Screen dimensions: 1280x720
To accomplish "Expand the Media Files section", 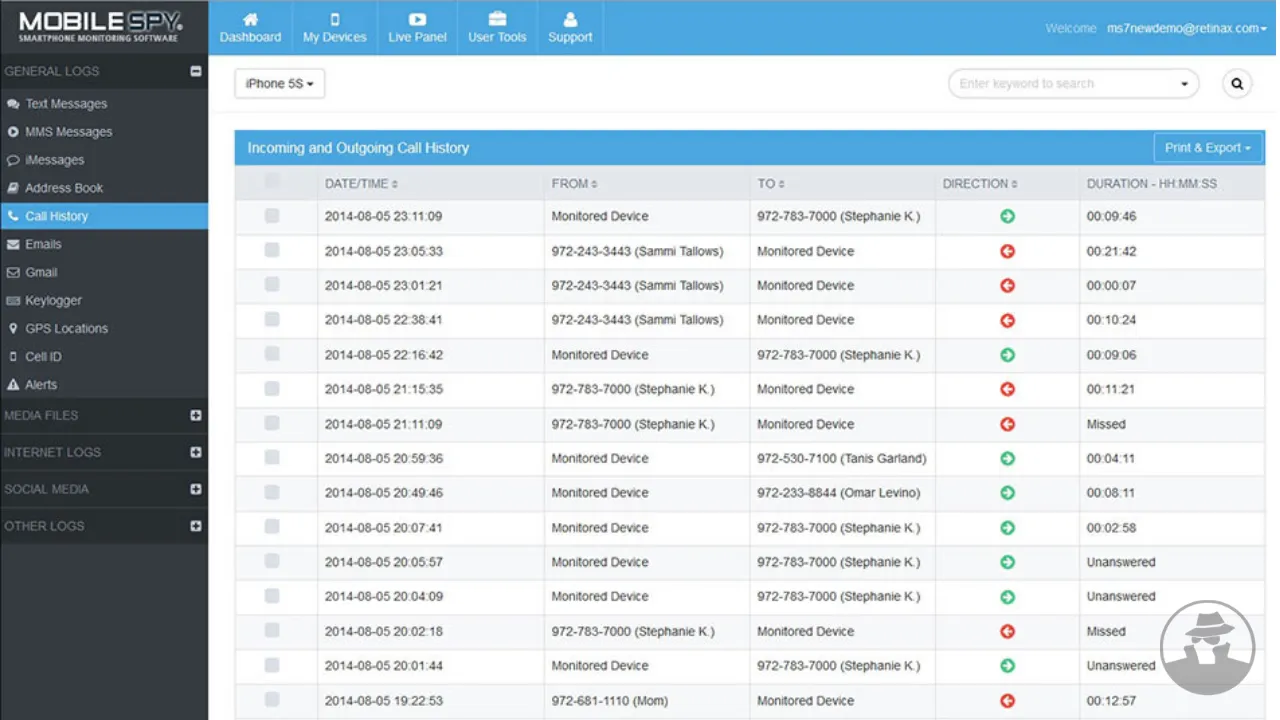I will point(196,415).
